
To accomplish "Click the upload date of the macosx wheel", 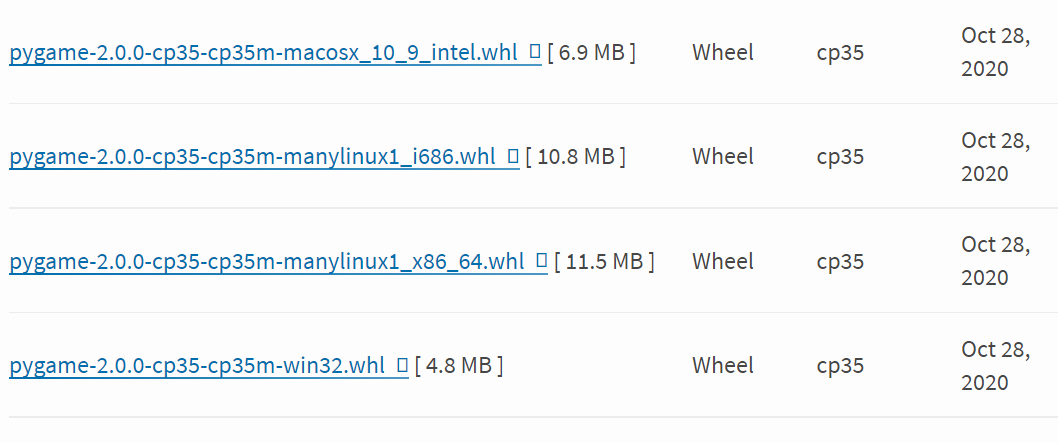I will pos(995,52).
